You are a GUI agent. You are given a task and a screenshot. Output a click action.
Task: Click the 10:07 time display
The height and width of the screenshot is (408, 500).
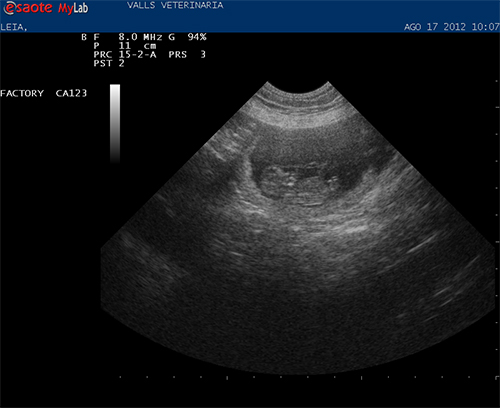pyautogui.click(x=485, y=27)
